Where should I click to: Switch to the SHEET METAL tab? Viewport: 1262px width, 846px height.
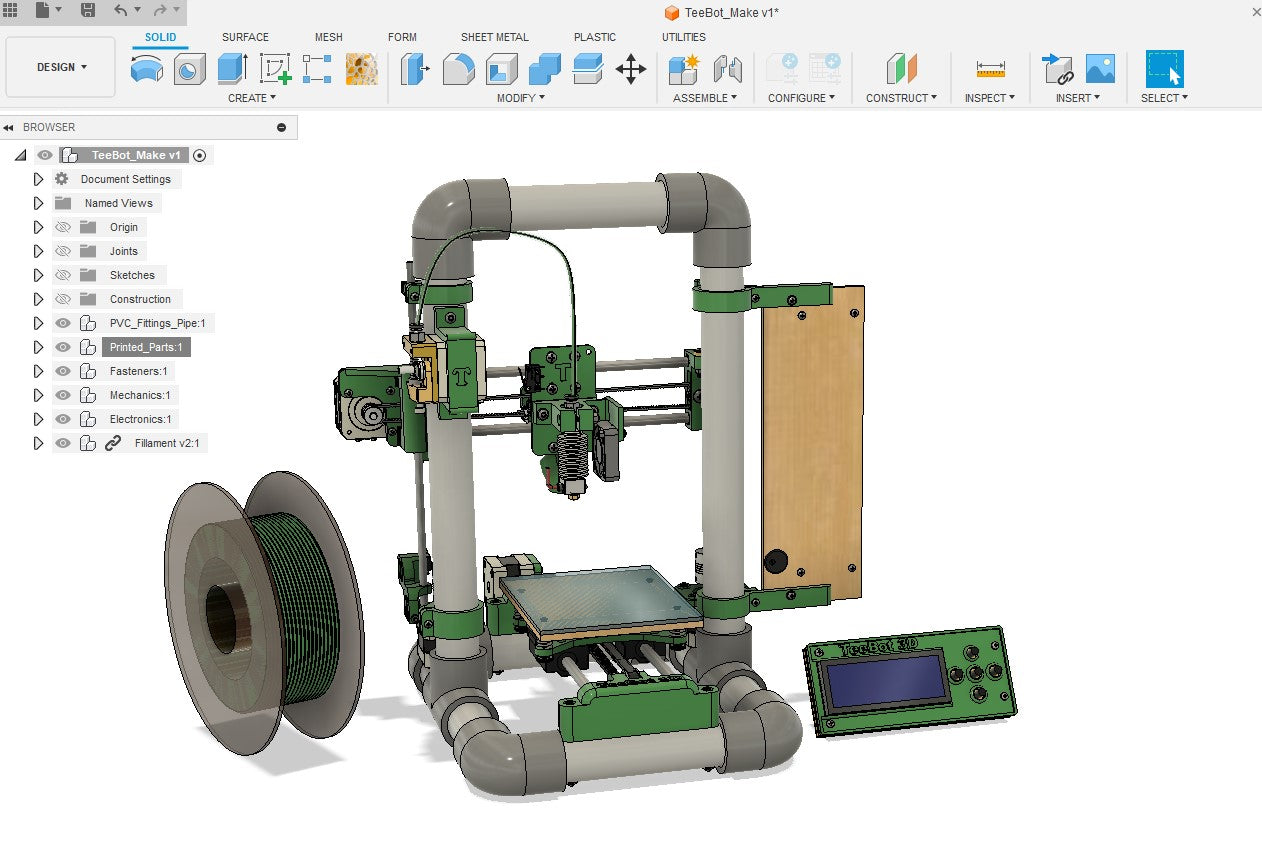[x=495, y=37]
